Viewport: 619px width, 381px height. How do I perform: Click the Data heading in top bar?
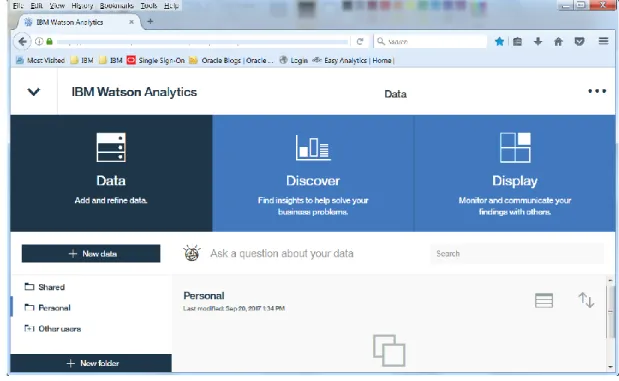click(x=395, y=94)
